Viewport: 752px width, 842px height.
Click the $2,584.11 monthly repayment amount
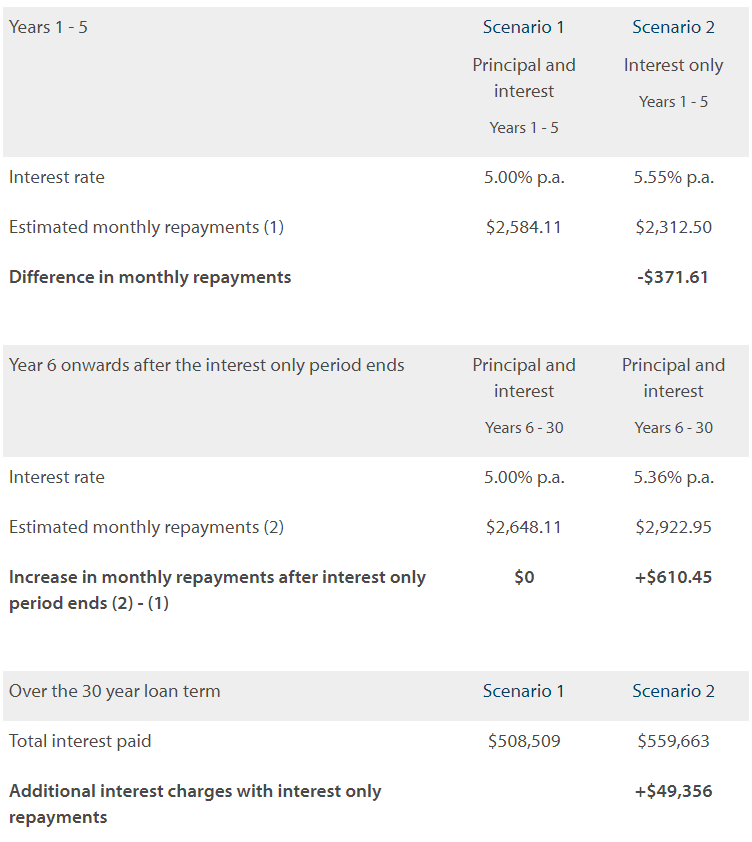(524, 227)
